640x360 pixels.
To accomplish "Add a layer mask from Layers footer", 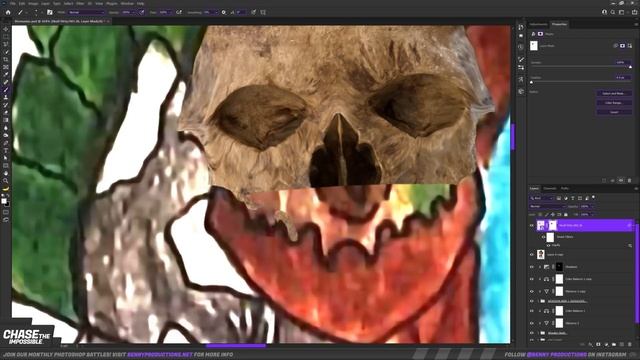I will 598,344.
